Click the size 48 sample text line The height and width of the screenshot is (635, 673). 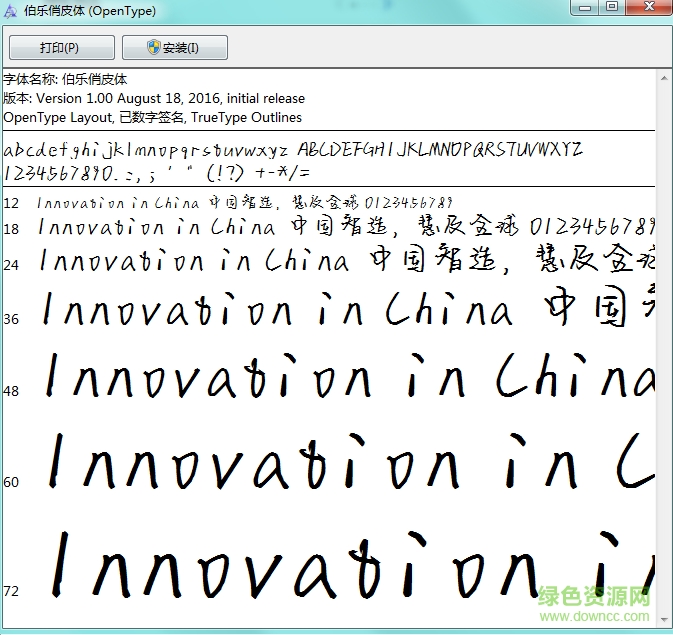pos(350,374)
